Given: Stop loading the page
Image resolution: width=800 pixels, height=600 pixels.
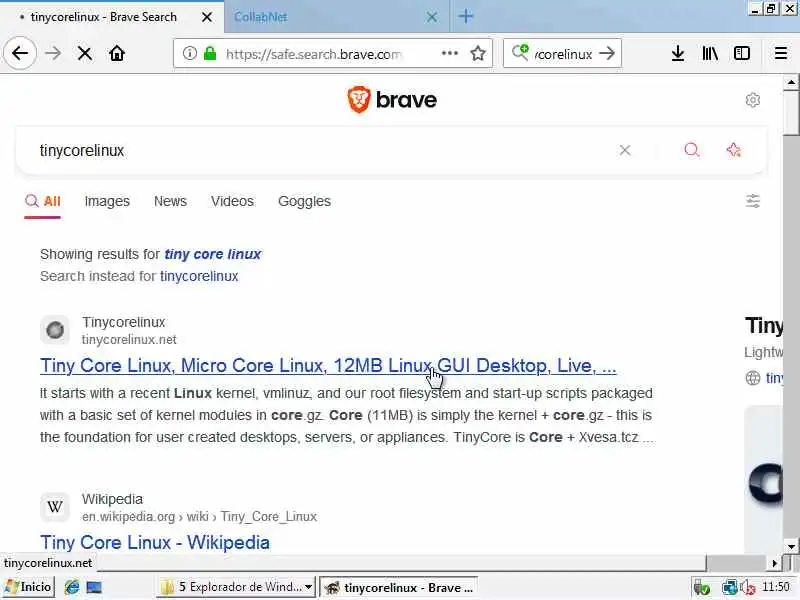Looking at the screenshot, I should [x=85, y=54].
